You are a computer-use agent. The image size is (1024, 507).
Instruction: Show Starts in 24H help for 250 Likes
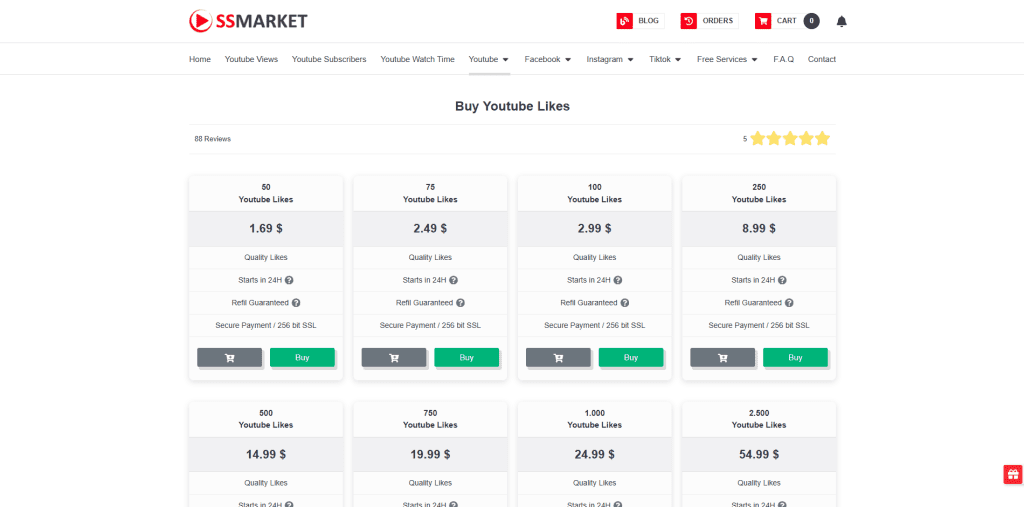coord(782,280)
